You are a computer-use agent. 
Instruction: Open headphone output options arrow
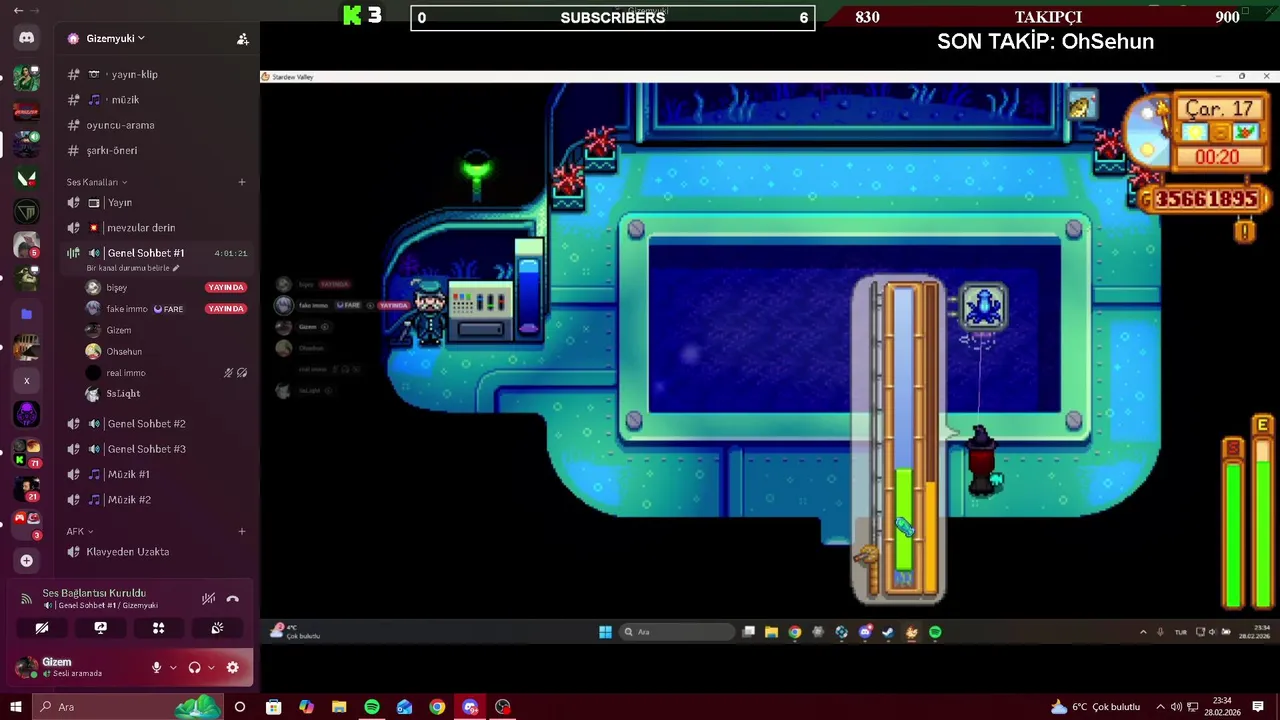(210, 667)
